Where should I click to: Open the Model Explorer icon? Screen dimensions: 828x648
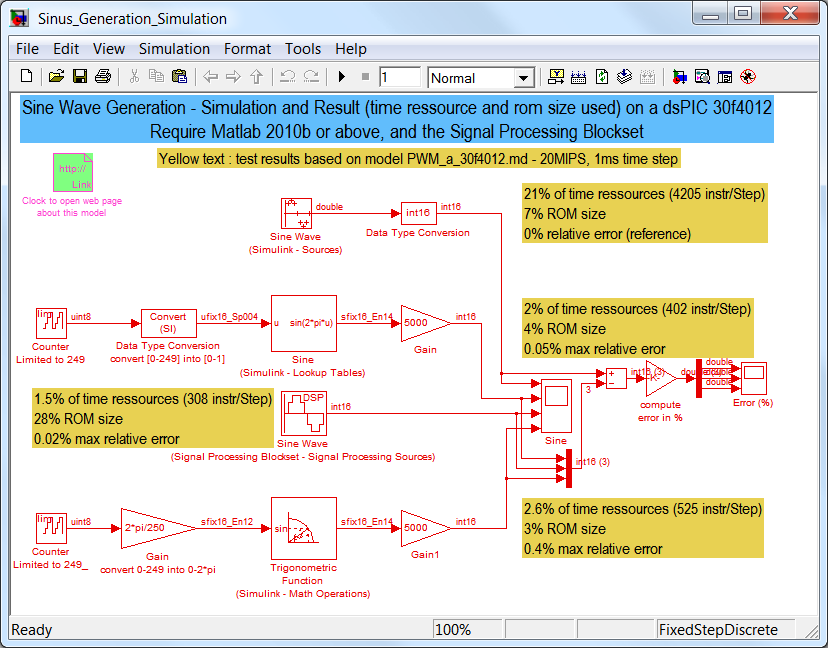tap(702, 77)
